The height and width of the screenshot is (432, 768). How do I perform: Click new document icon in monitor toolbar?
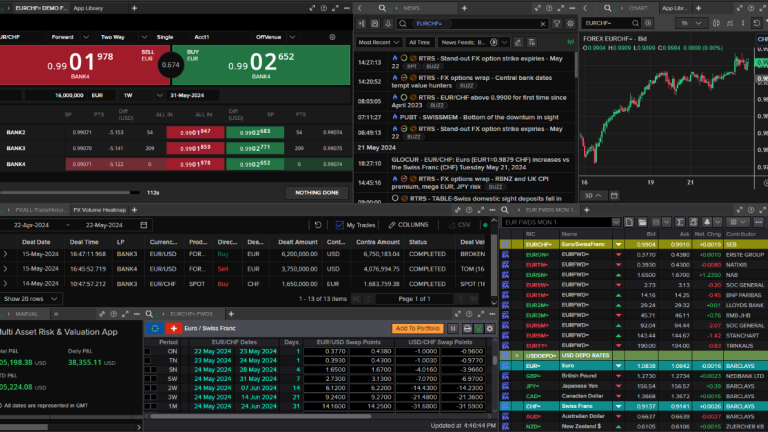[x=629, y=222]
